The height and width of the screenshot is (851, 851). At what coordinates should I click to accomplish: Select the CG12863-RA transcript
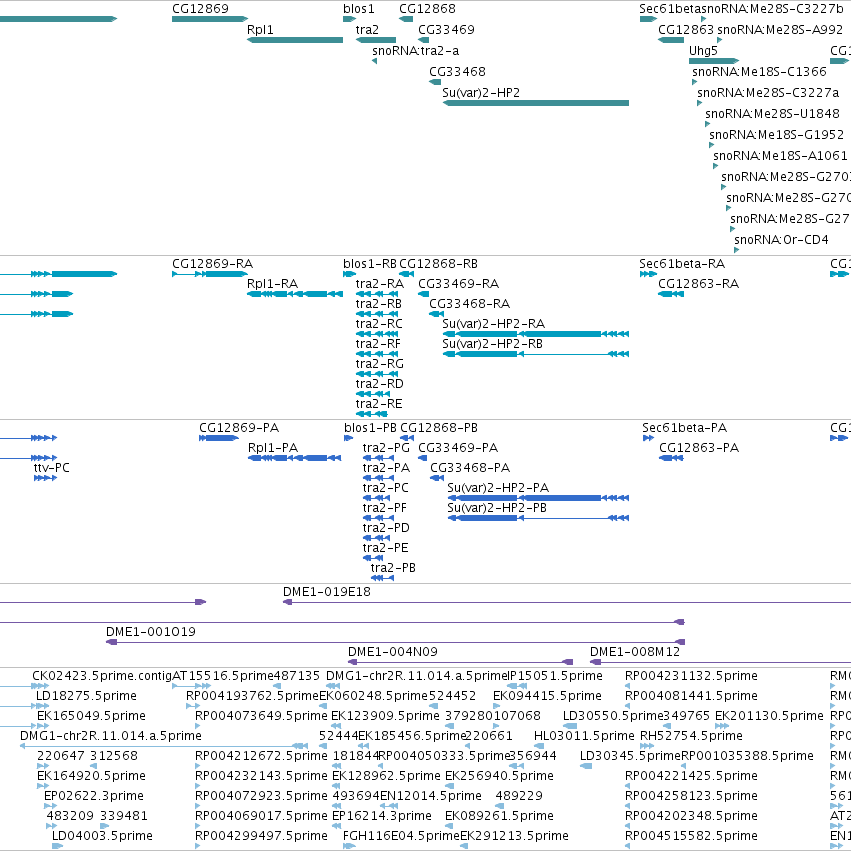point(671,294)
